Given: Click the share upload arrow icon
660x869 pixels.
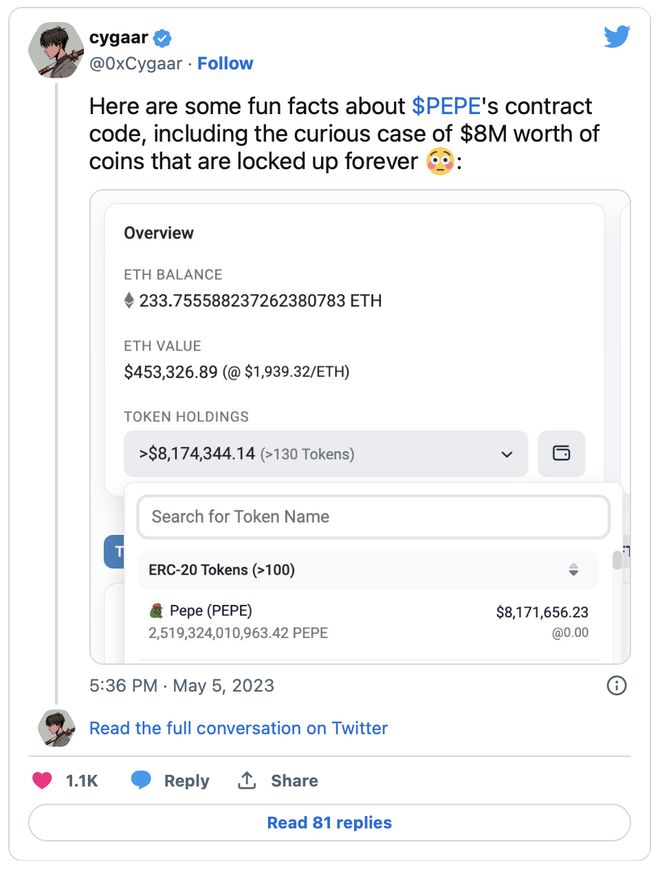Looking at the screenshot, I should (x=247, y=780).
